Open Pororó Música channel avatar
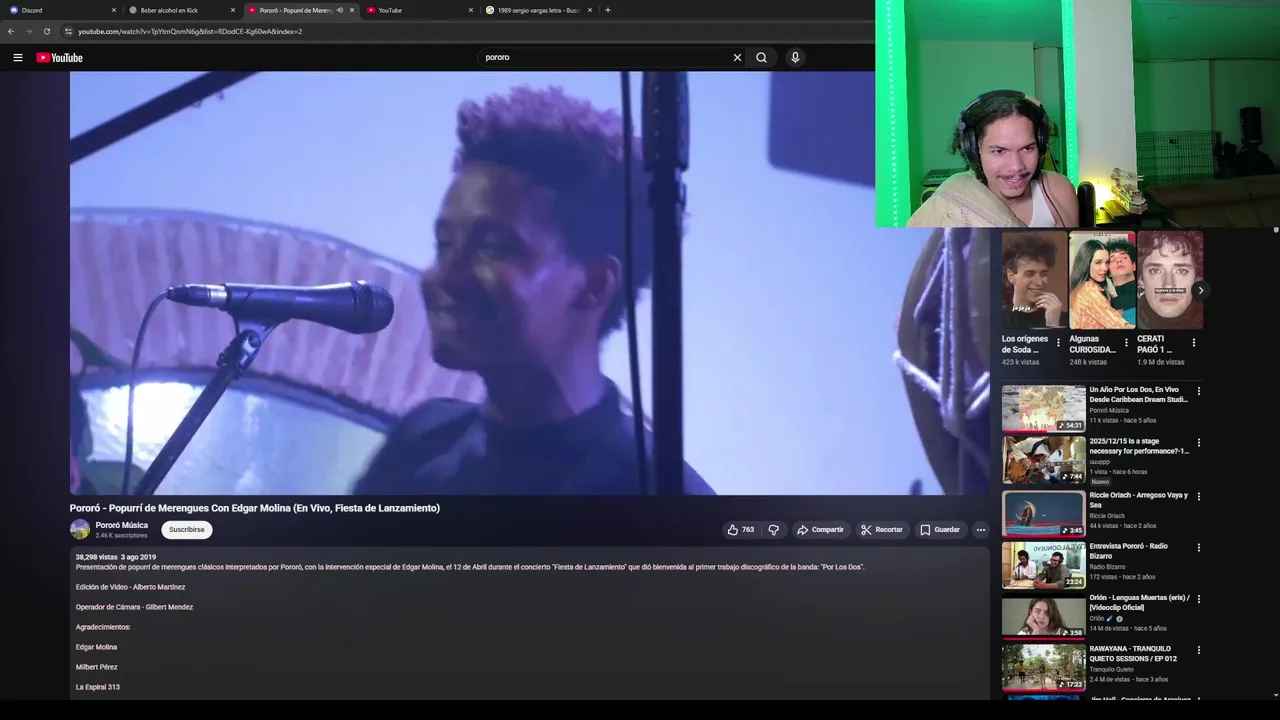The image size is (1280, 720). (80, 530)
